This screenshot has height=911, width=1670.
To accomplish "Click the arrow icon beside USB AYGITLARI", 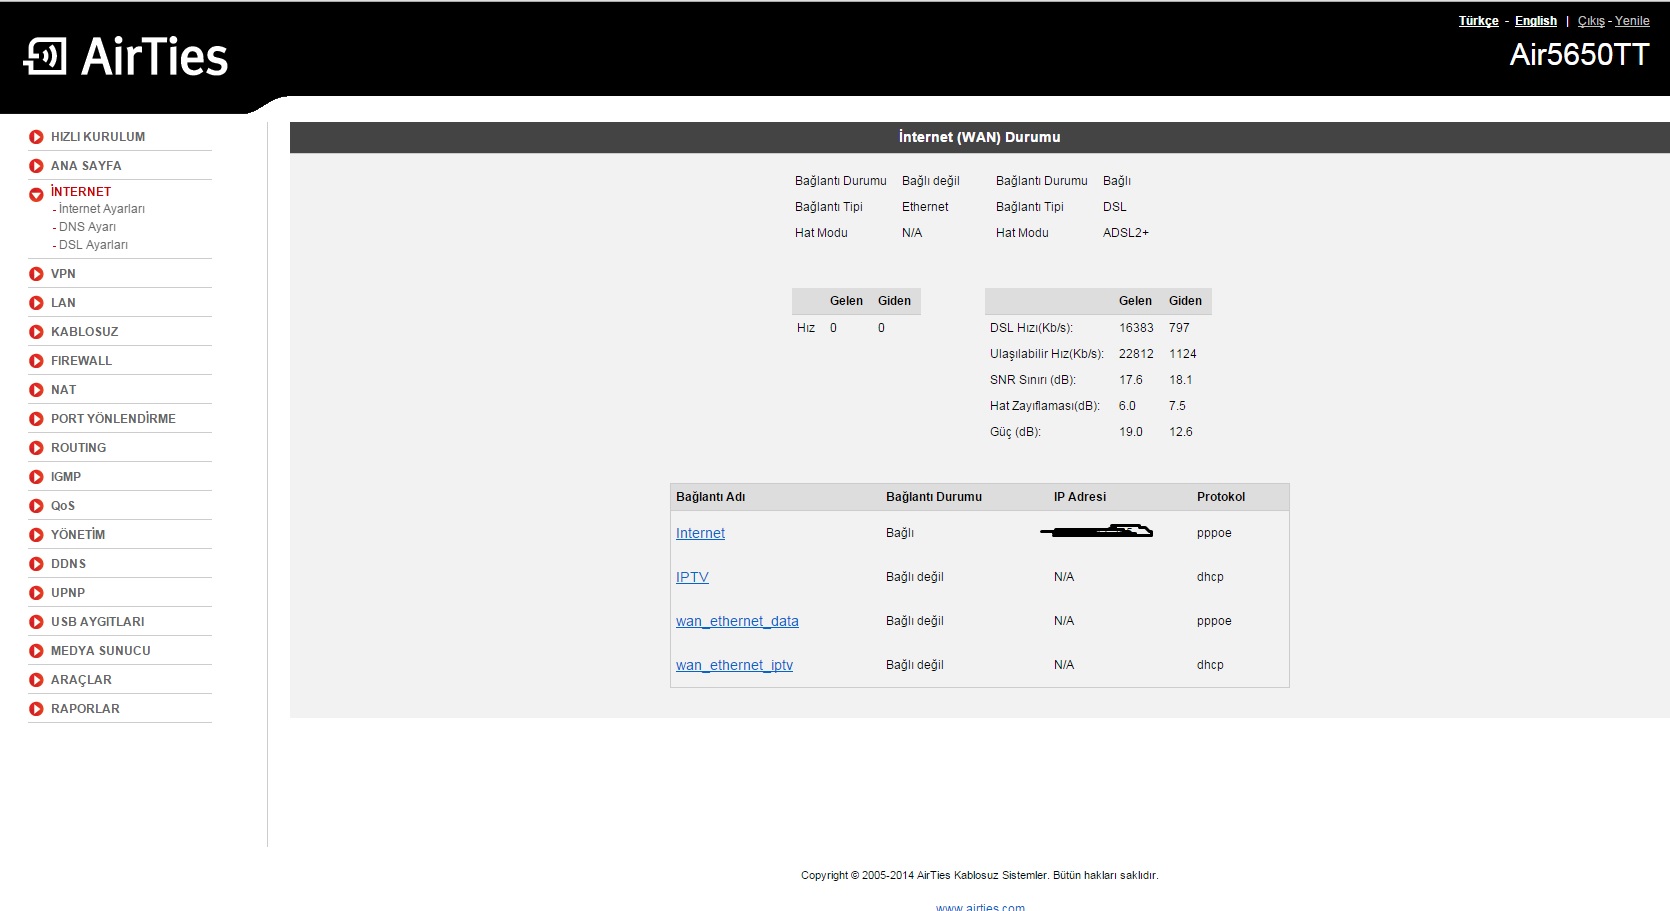I will click(36, 622).
